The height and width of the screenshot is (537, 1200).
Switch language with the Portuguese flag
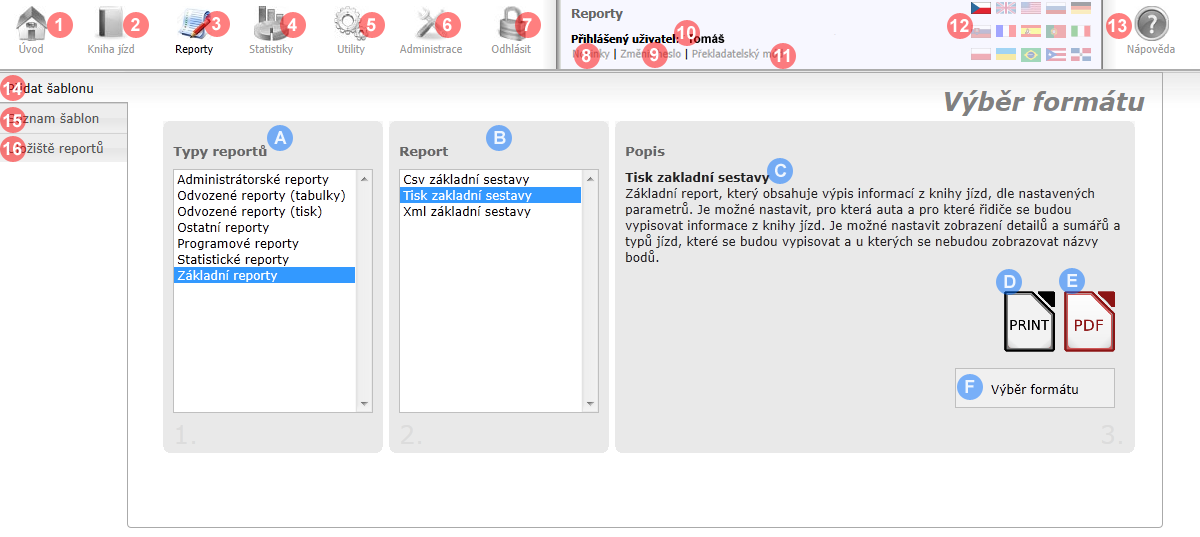[1056, 31]
